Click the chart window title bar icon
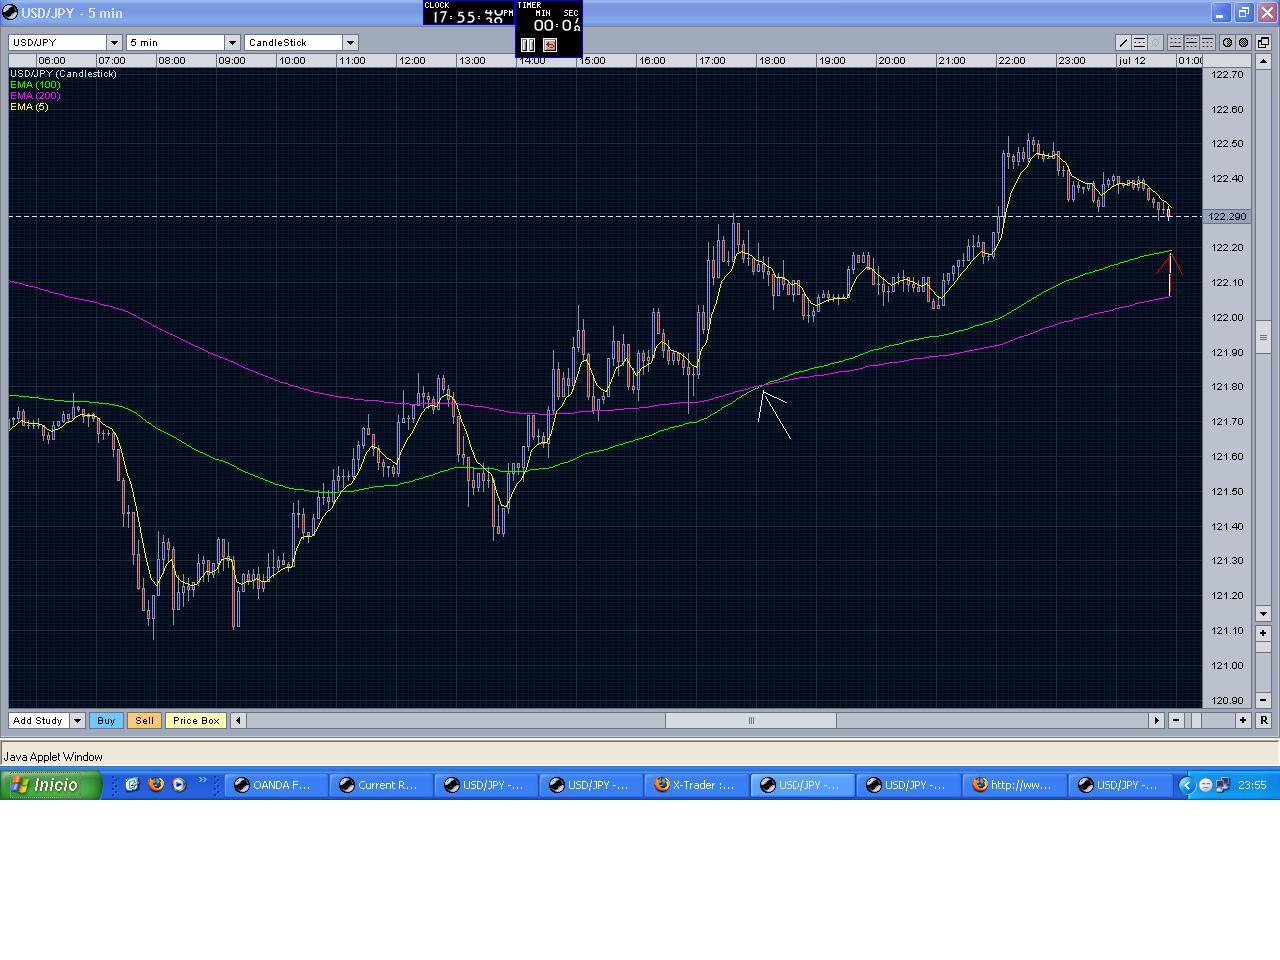1280x960 pixels. click(x=11, y=13)
